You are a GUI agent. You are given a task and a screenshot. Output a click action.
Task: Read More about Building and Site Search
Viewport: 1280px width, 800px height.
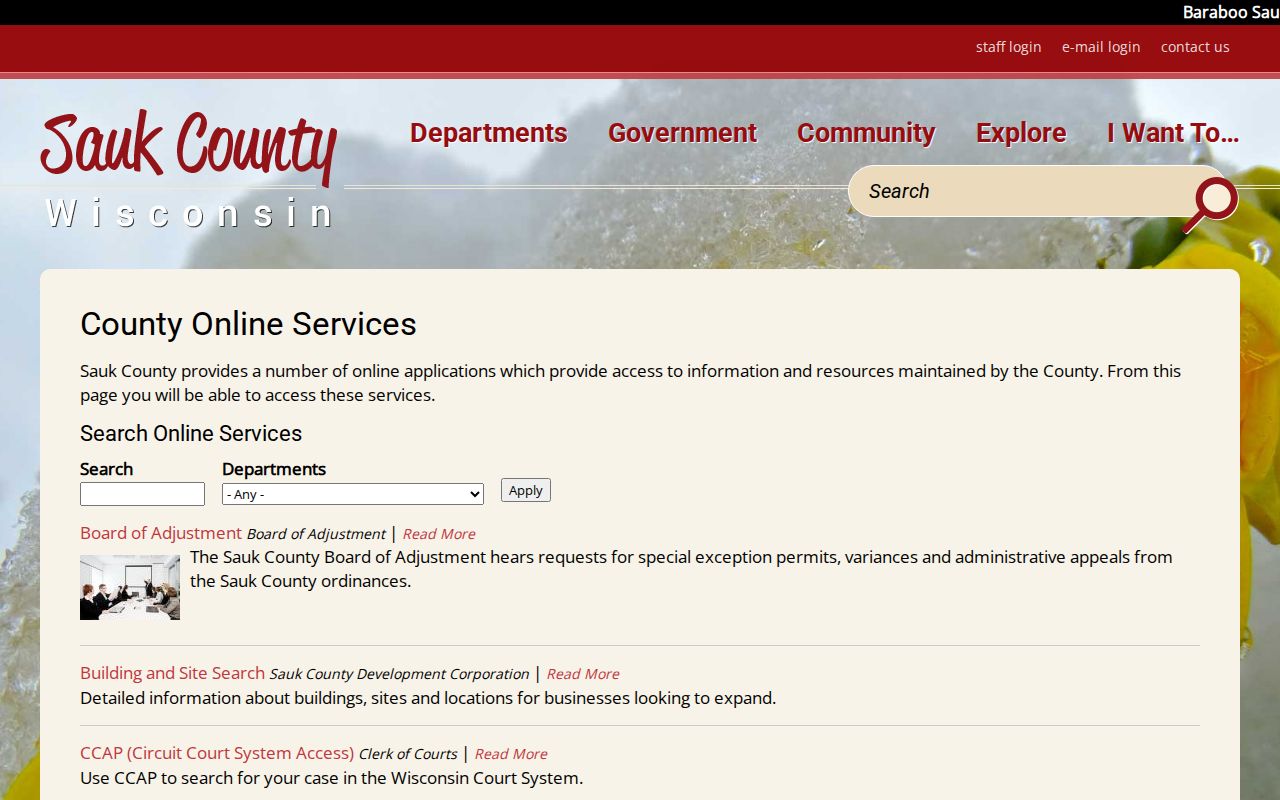tap(583, 674)
